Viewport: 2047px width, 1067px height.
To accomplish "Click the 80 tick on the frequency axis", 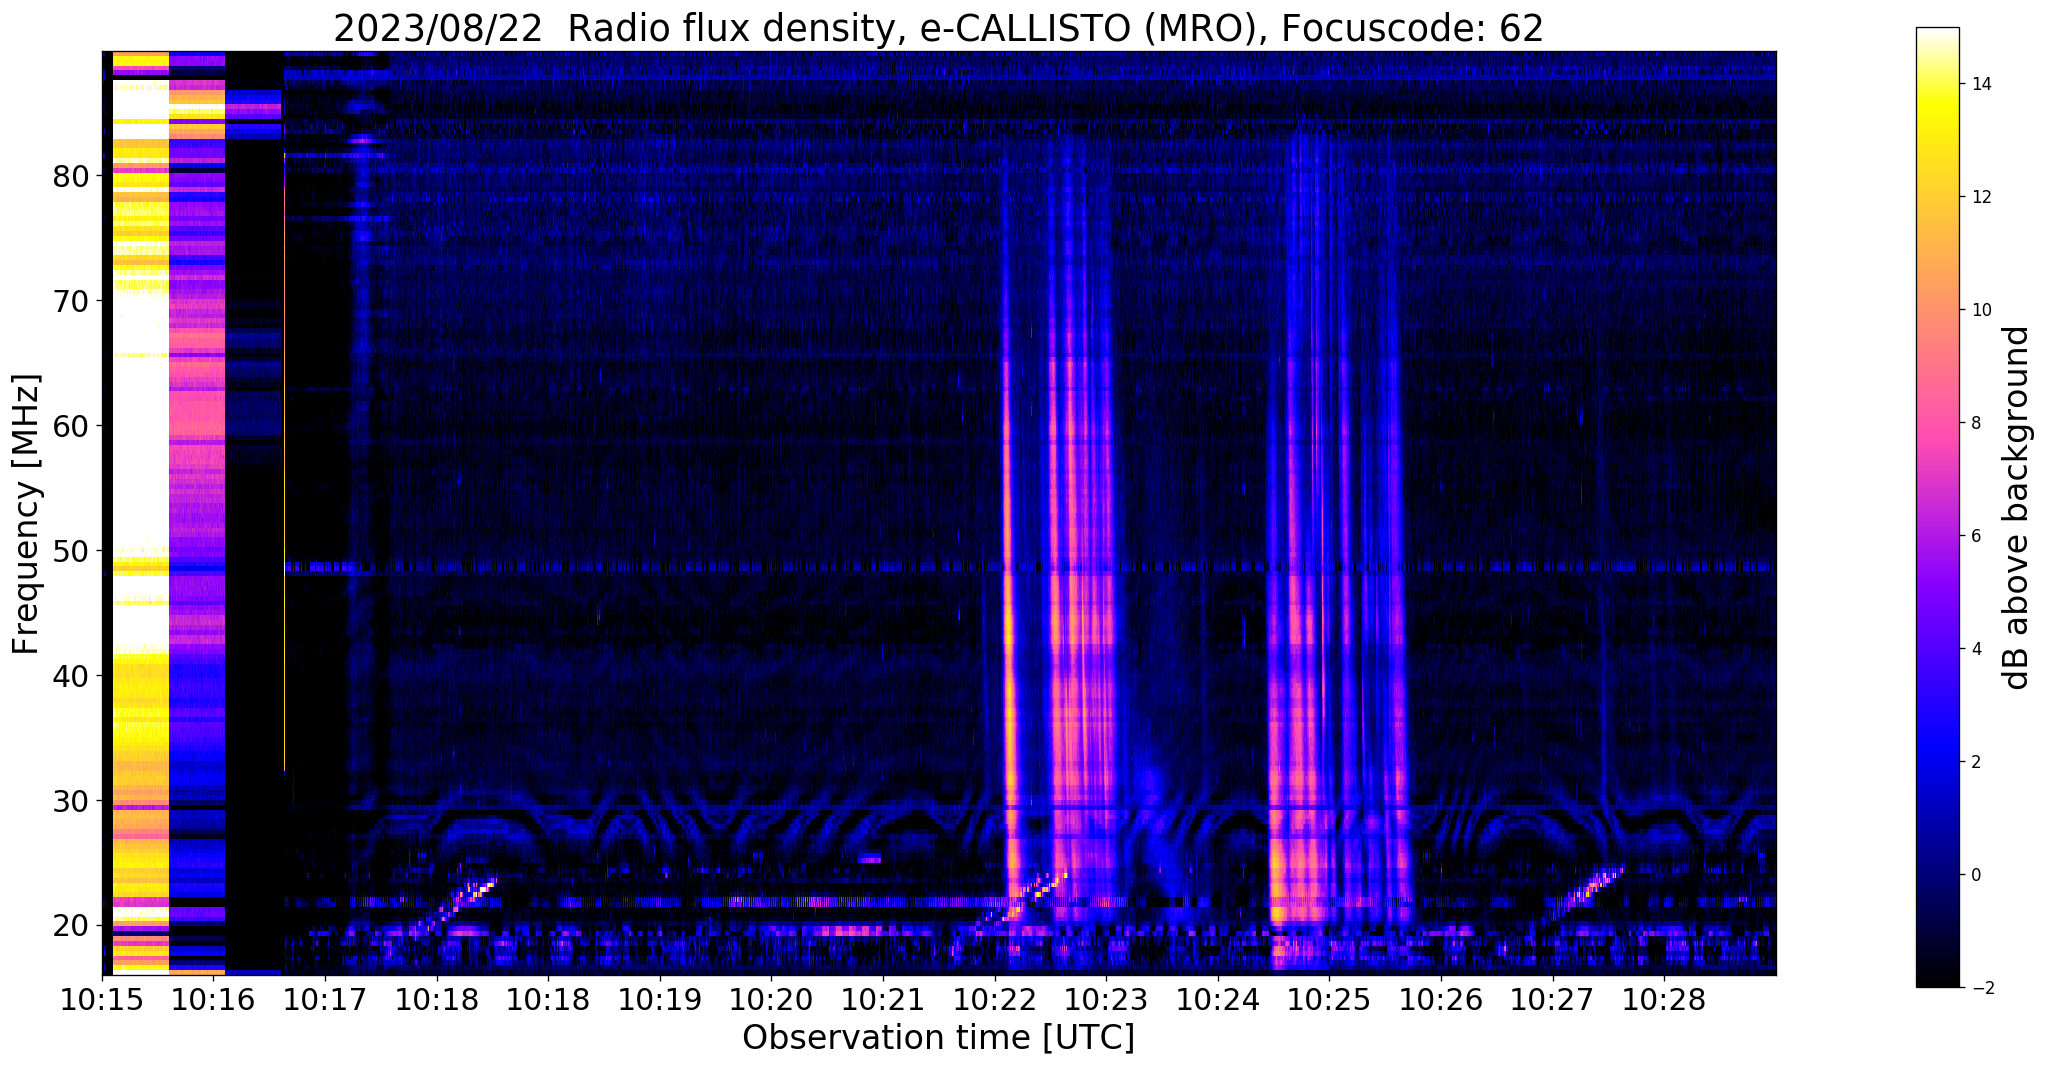I will click(71, 176).
